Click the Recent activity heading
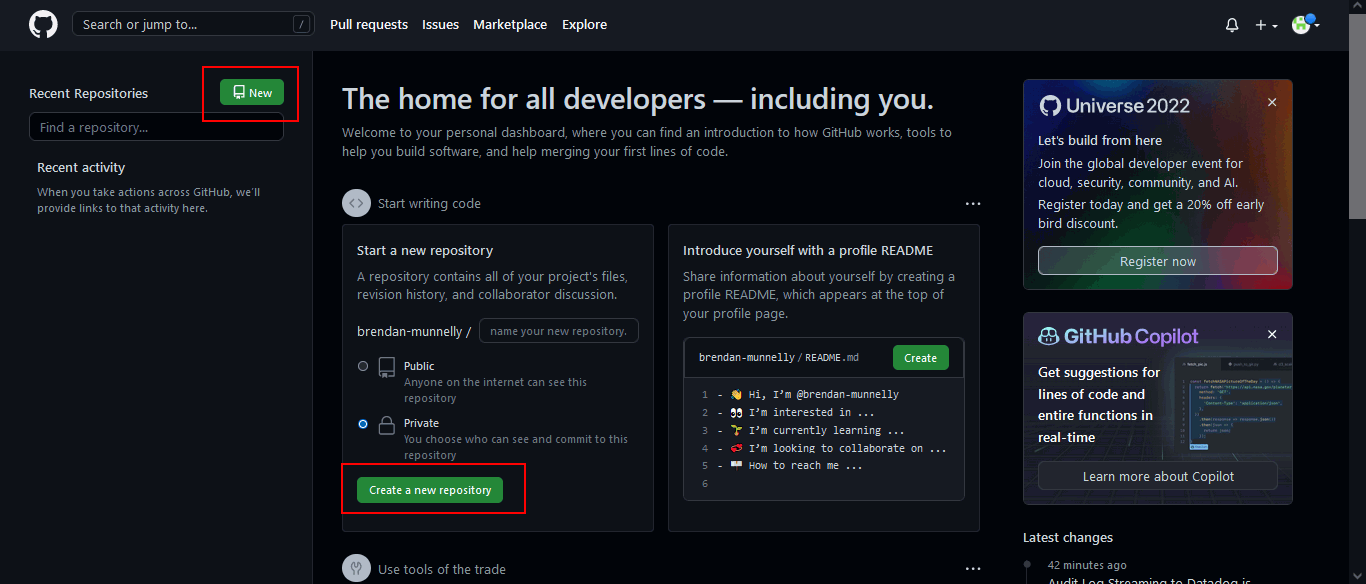 coord(81,167)
